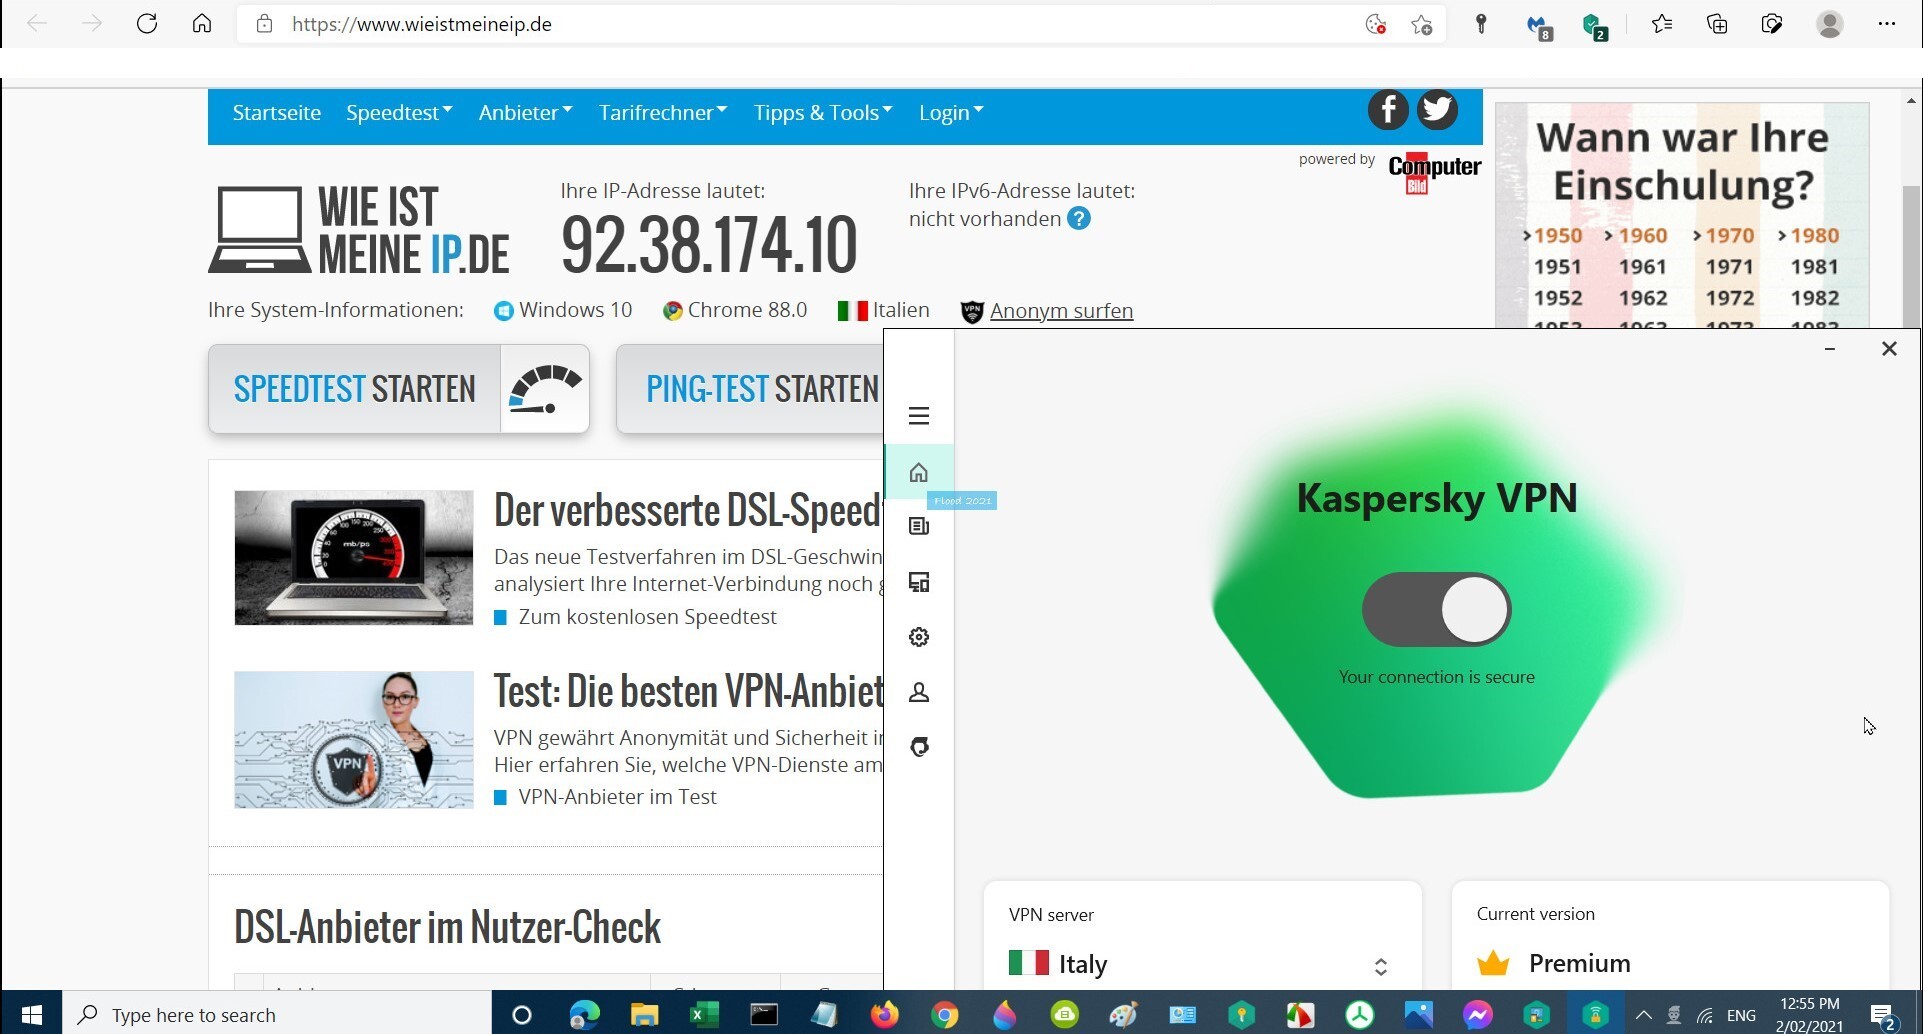This screenshot has width=1923, height=1034.
Task: Open the notification center icon
Action: pyautogui.click(x=1883, y=1016)
